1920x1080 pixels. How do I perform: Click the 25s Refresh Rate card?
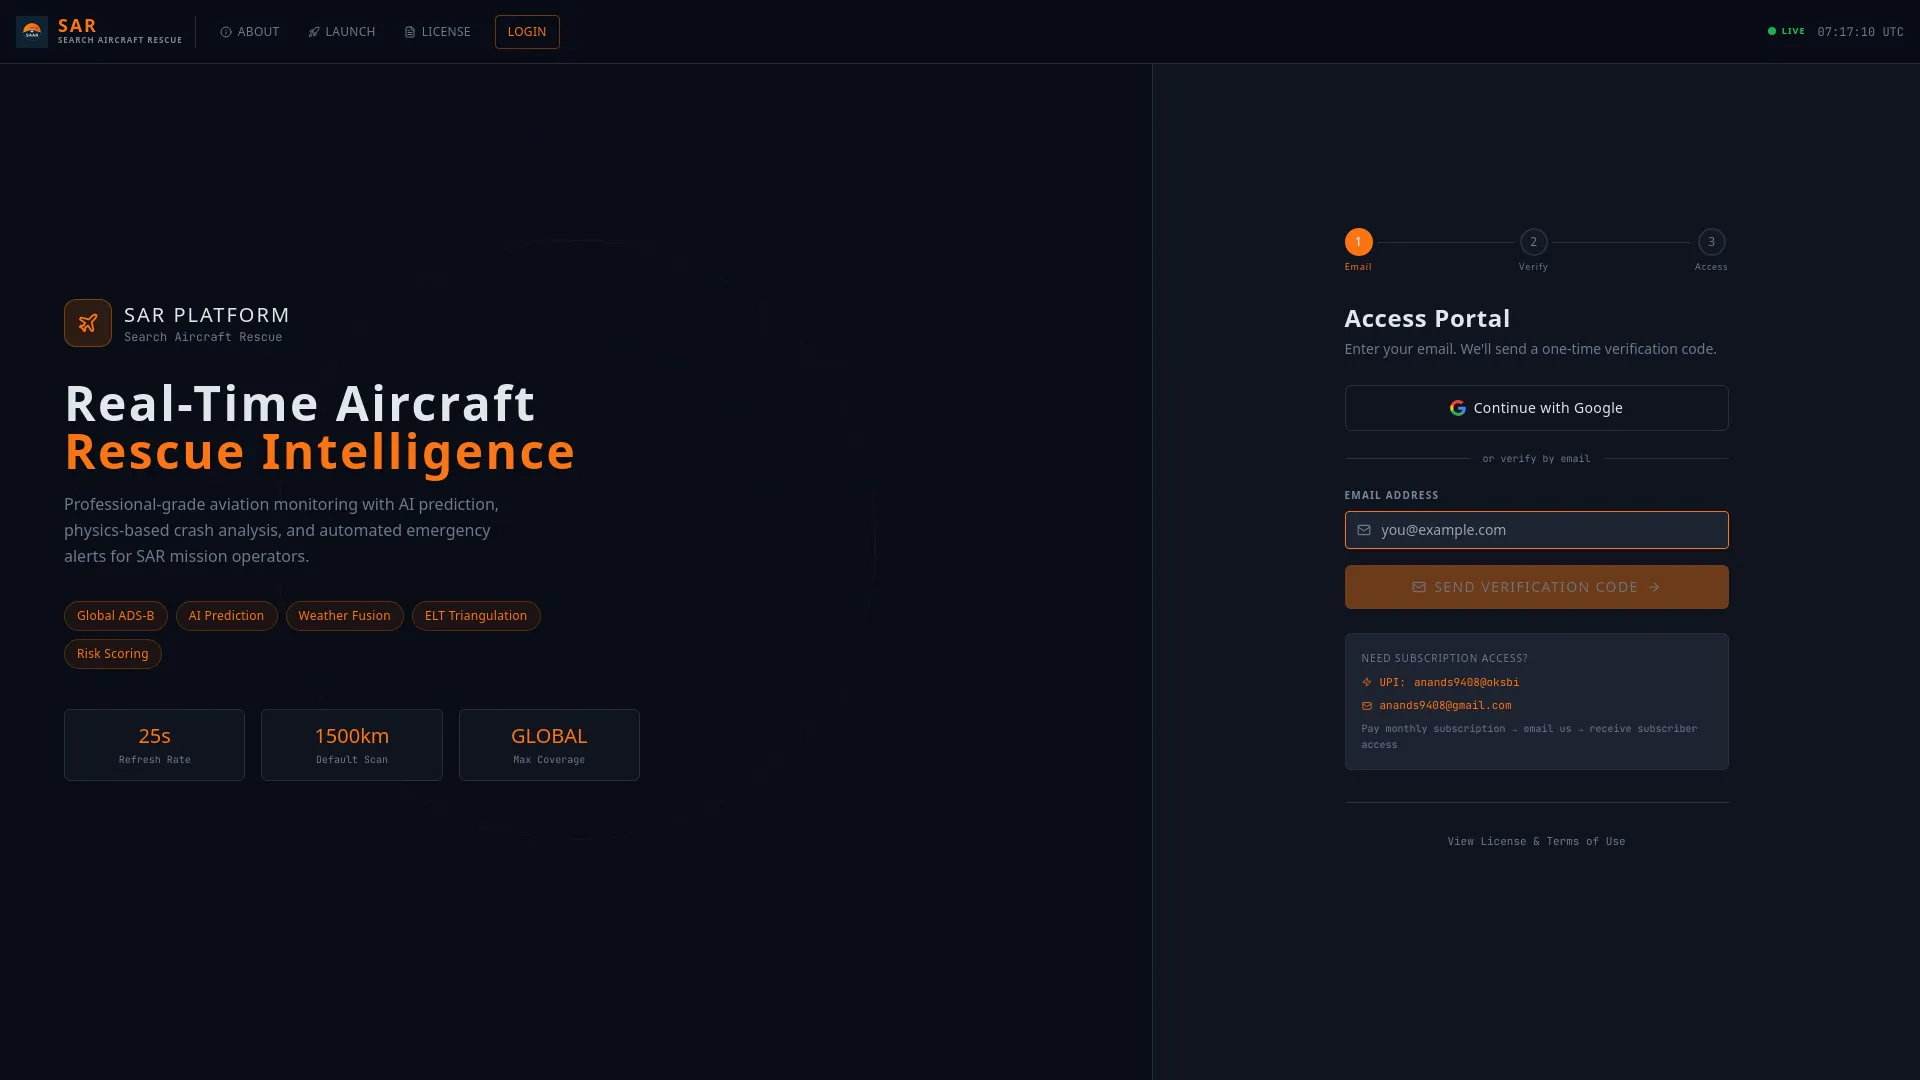coord(154,745)
